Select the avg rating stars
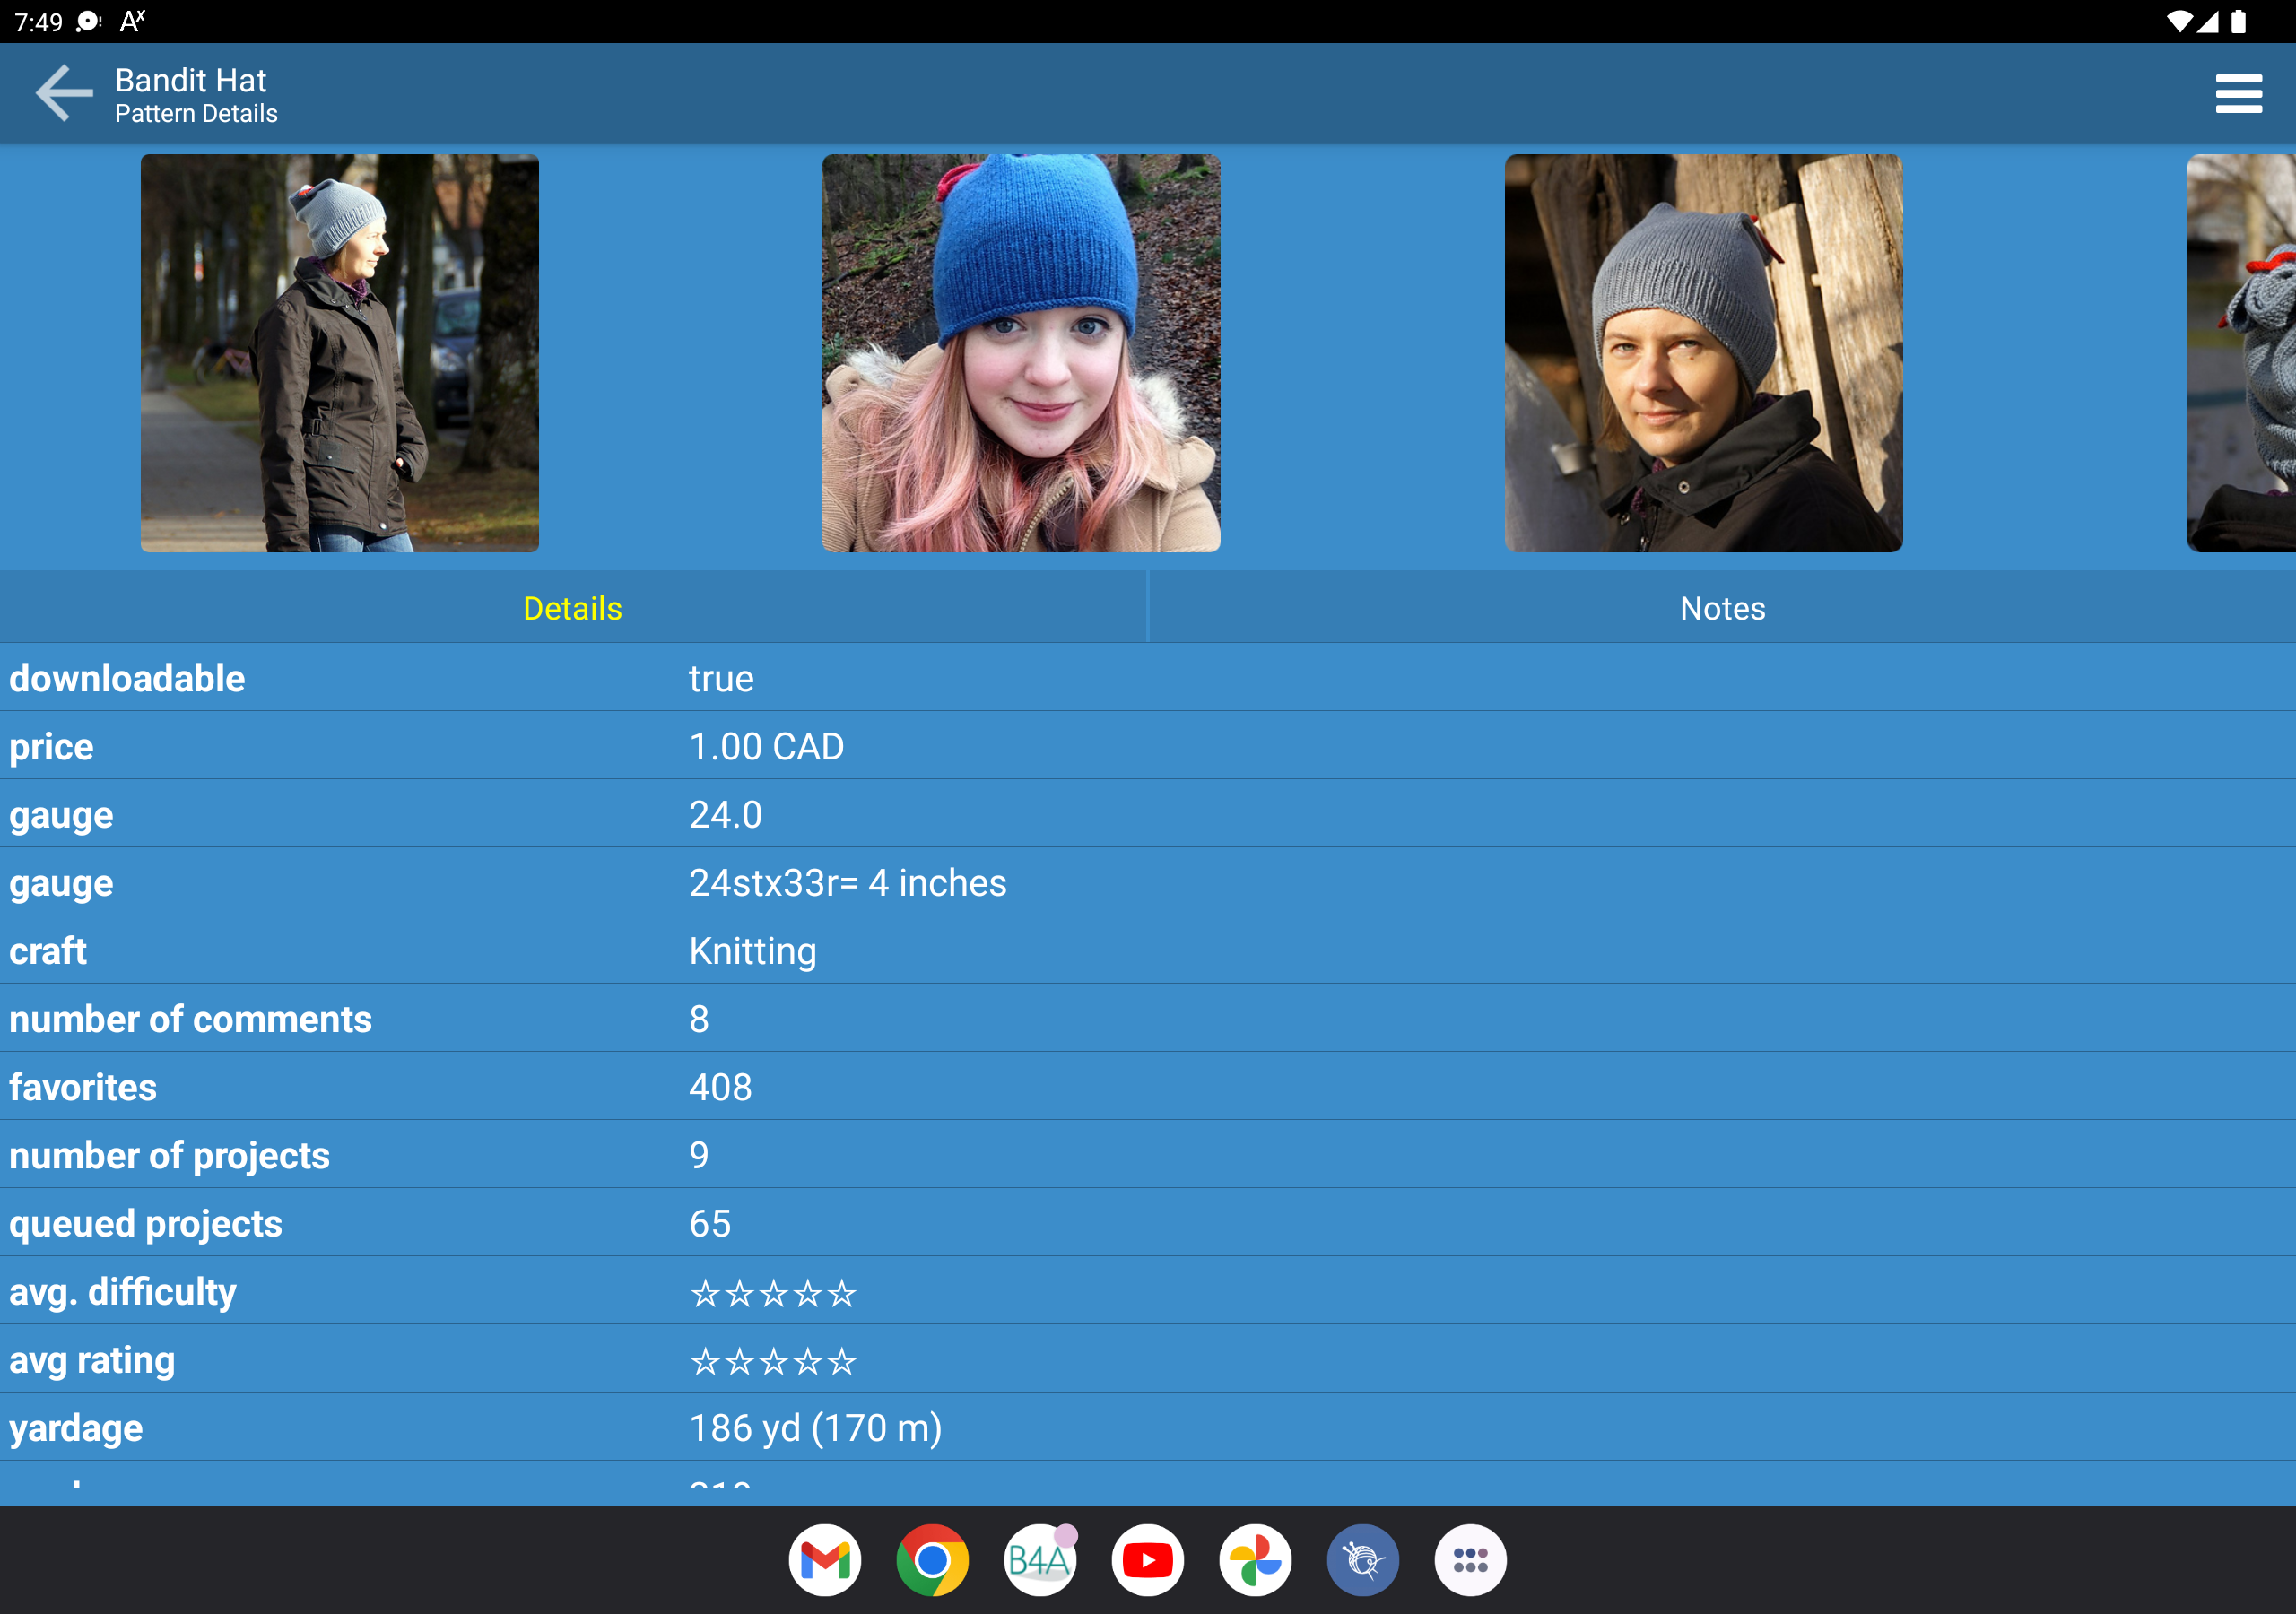The height and width of the screenshot is (1614, 2296). (773, 1360)
